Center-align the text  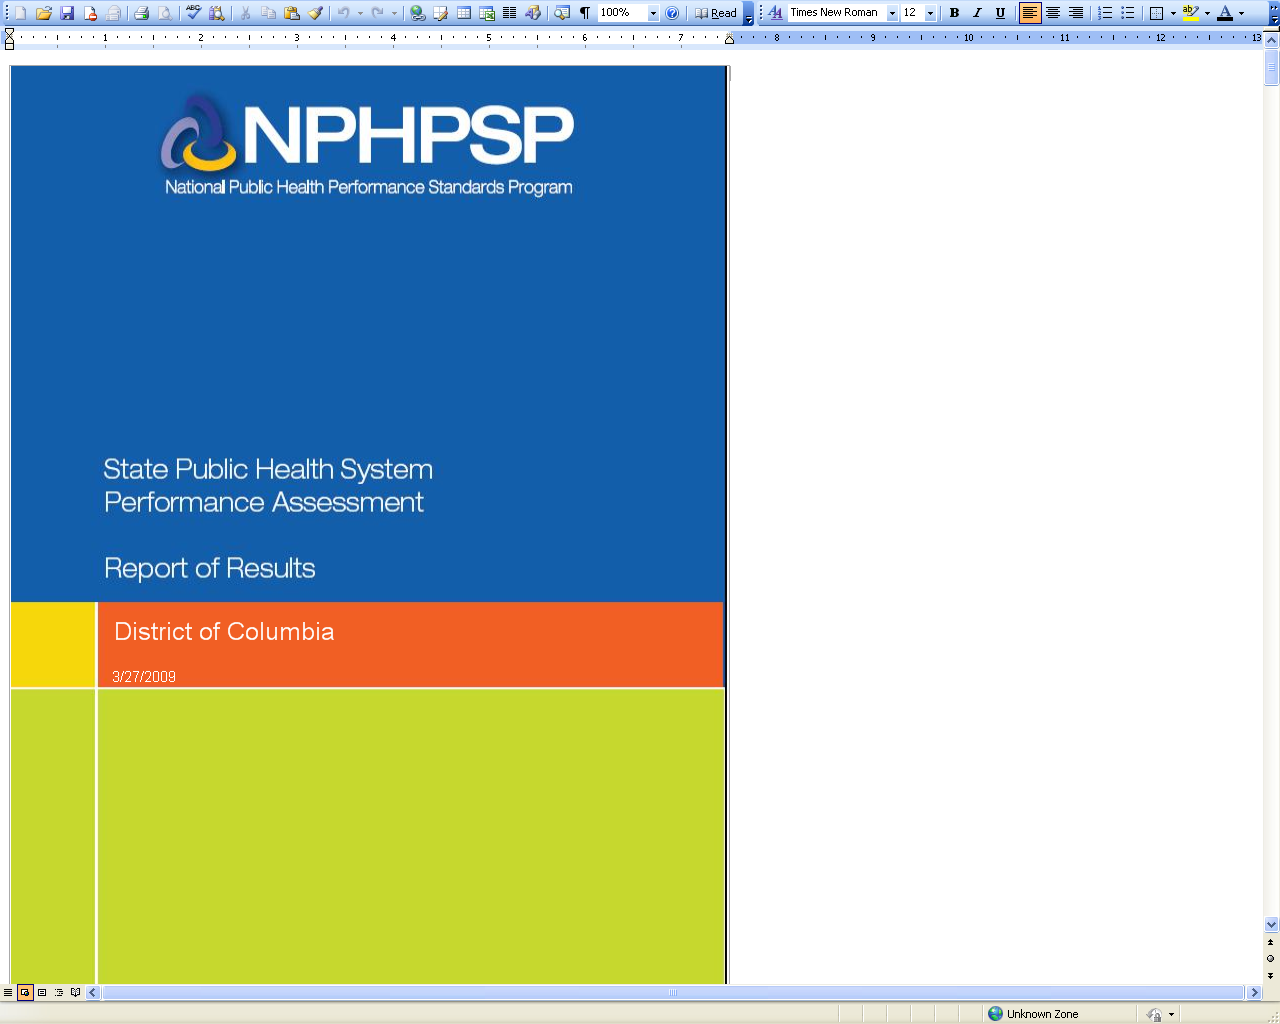[1053, 13]
